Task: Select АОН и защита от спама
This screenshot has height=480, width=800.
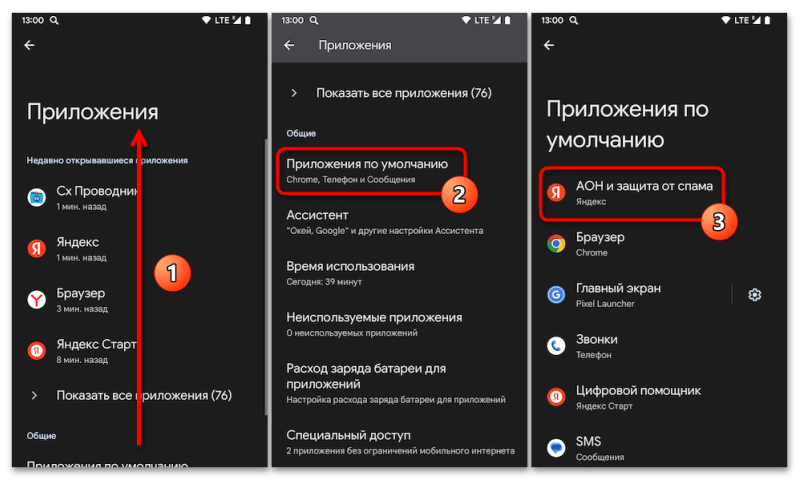Action: [x=632, y=193]
